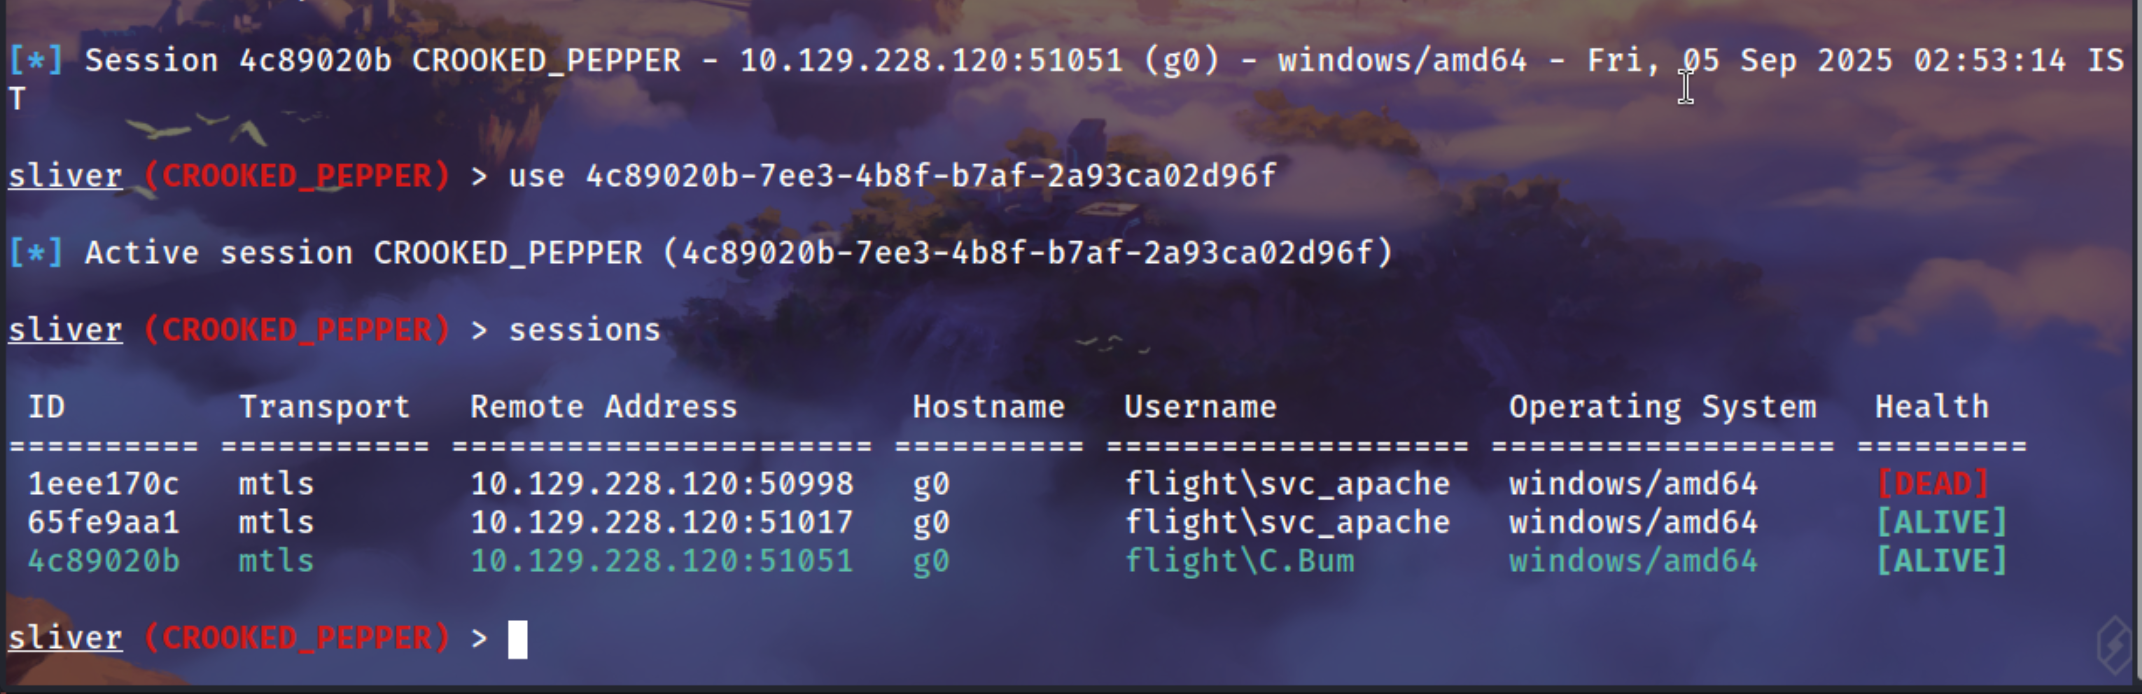This screenshot has width=2142, height=694.
Task: Click the hexagon logo icon in bottom-right corner
Action: 2114,645
